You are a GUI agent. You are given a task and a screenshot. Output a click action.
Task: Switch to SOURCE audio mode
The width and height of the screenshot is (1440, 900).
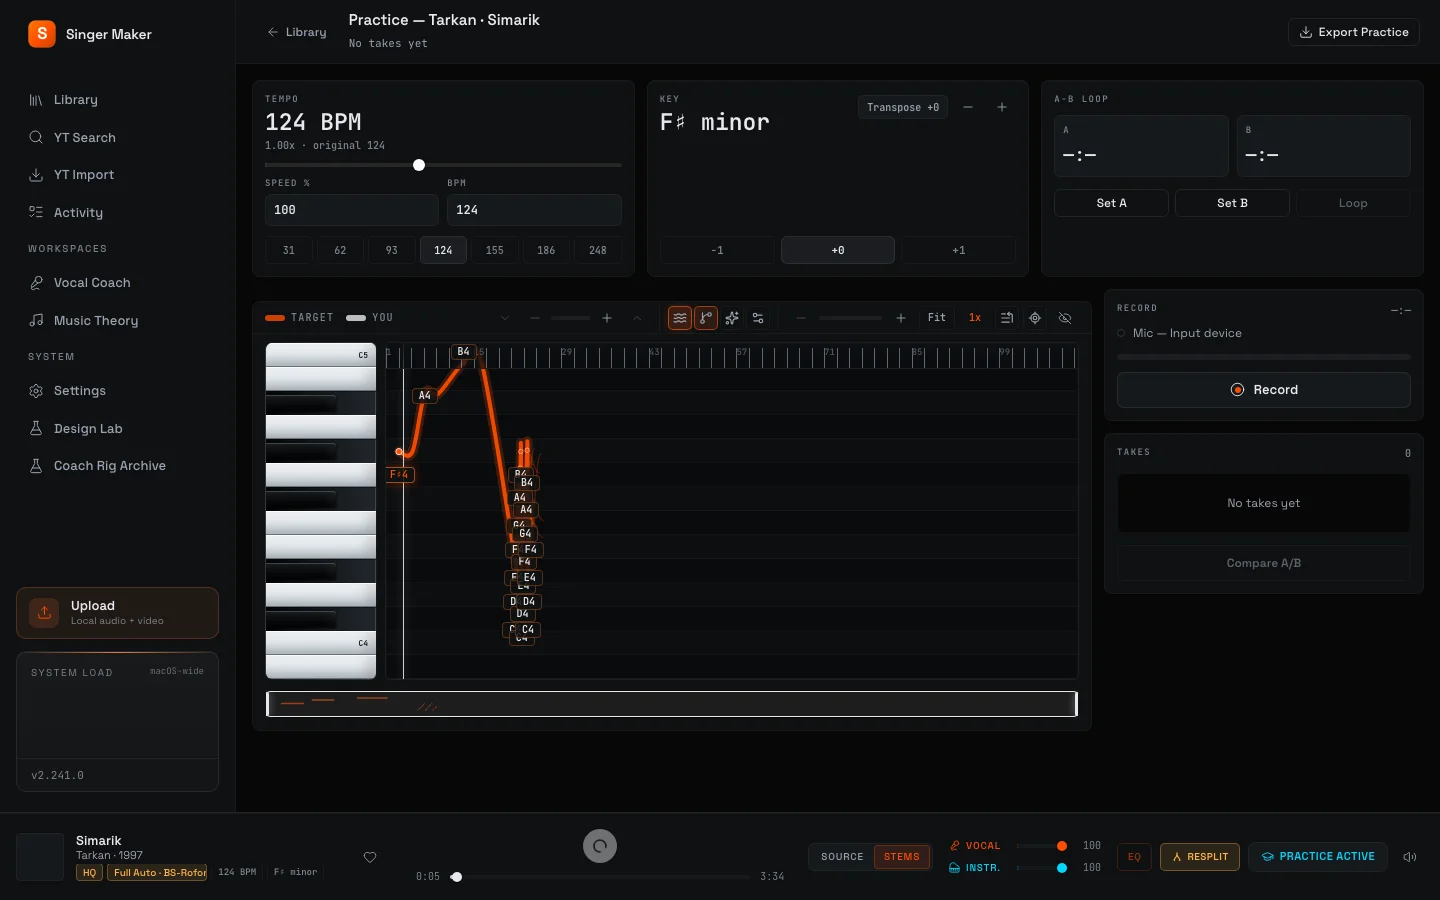coord(842,857)
